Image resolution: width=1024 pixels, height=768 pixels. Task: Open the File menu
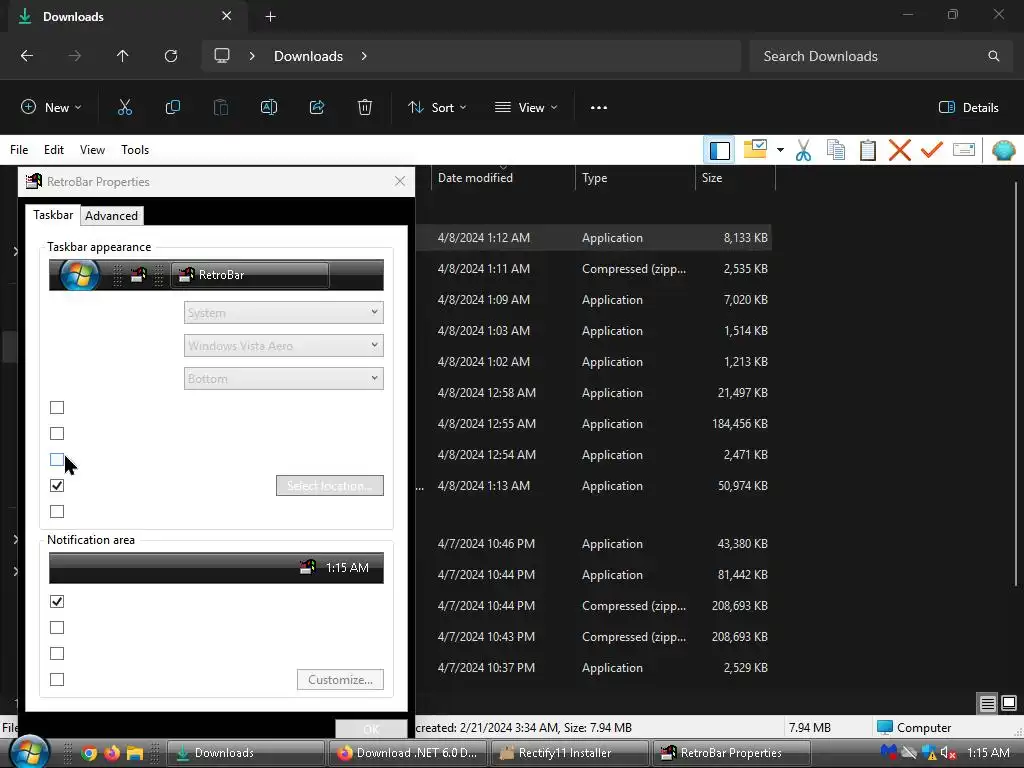tap(19, 150)
